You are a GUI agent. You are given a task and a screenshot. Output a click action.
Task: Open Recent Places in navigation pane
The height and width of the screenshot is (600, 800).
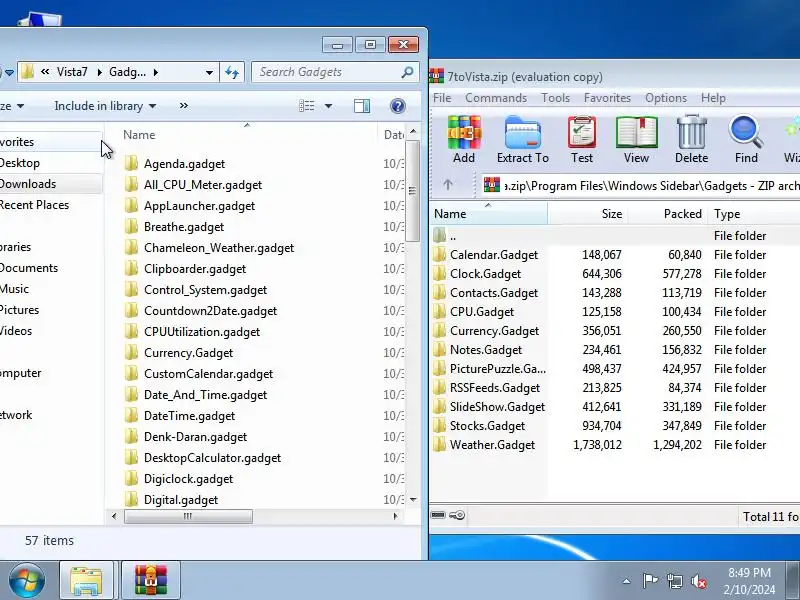pyautogui.click(x=34, y=205)
